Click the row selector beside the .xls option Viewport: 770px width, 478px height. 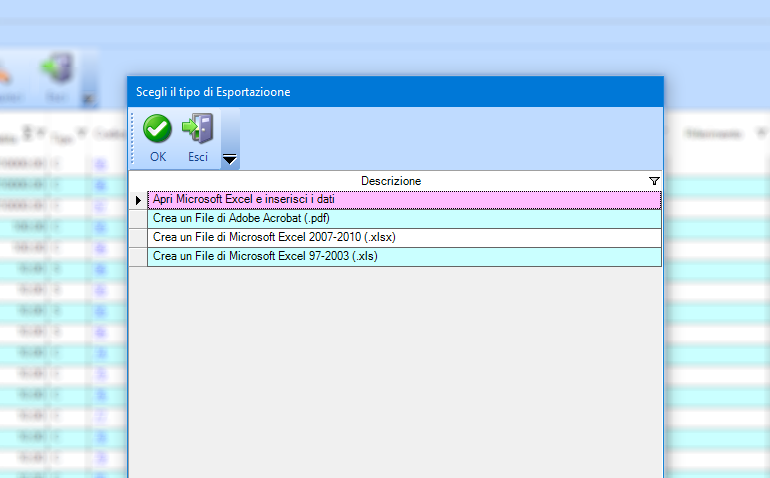[138, 257]
